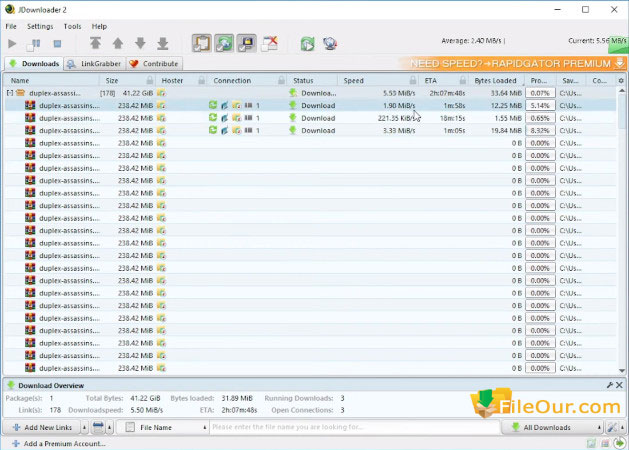Viewport: 629px width, 450px height.
Task: Move selection to bottom of list
Action: click(x=163, y=43)
